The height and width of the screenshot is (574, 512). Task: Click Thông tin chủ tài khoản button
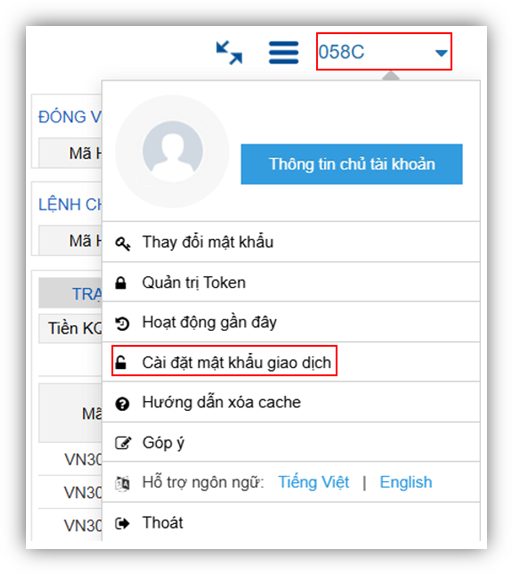pyautogui.click(x=351, y=164)
